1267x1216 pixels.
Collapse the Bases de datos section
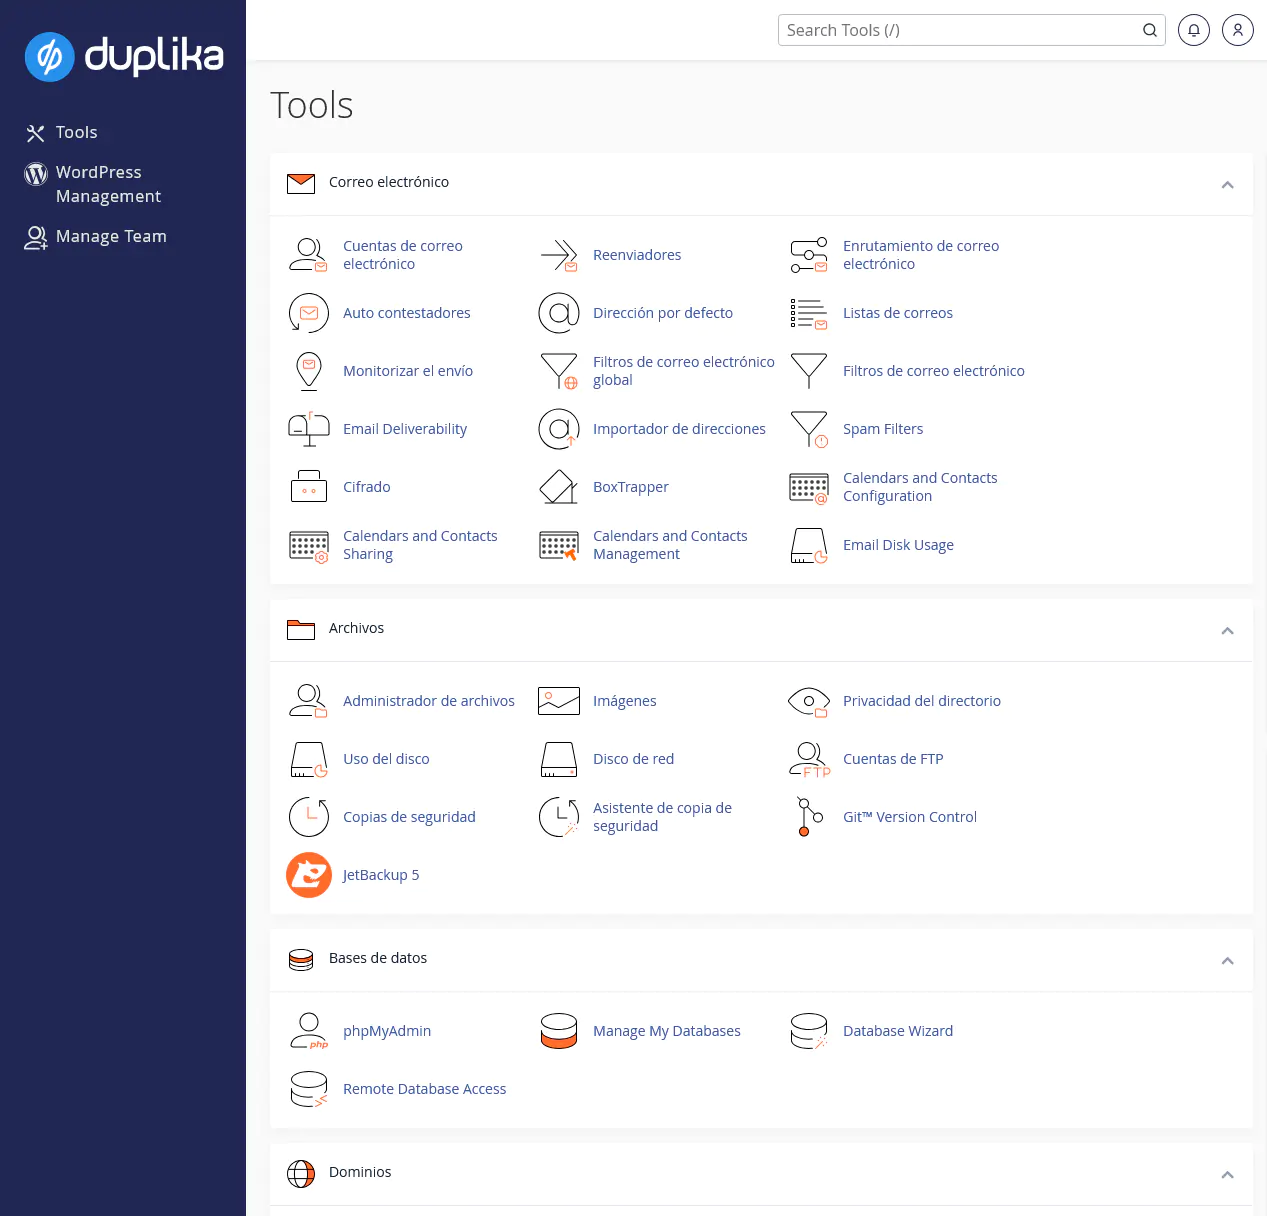click(1227, 960)
